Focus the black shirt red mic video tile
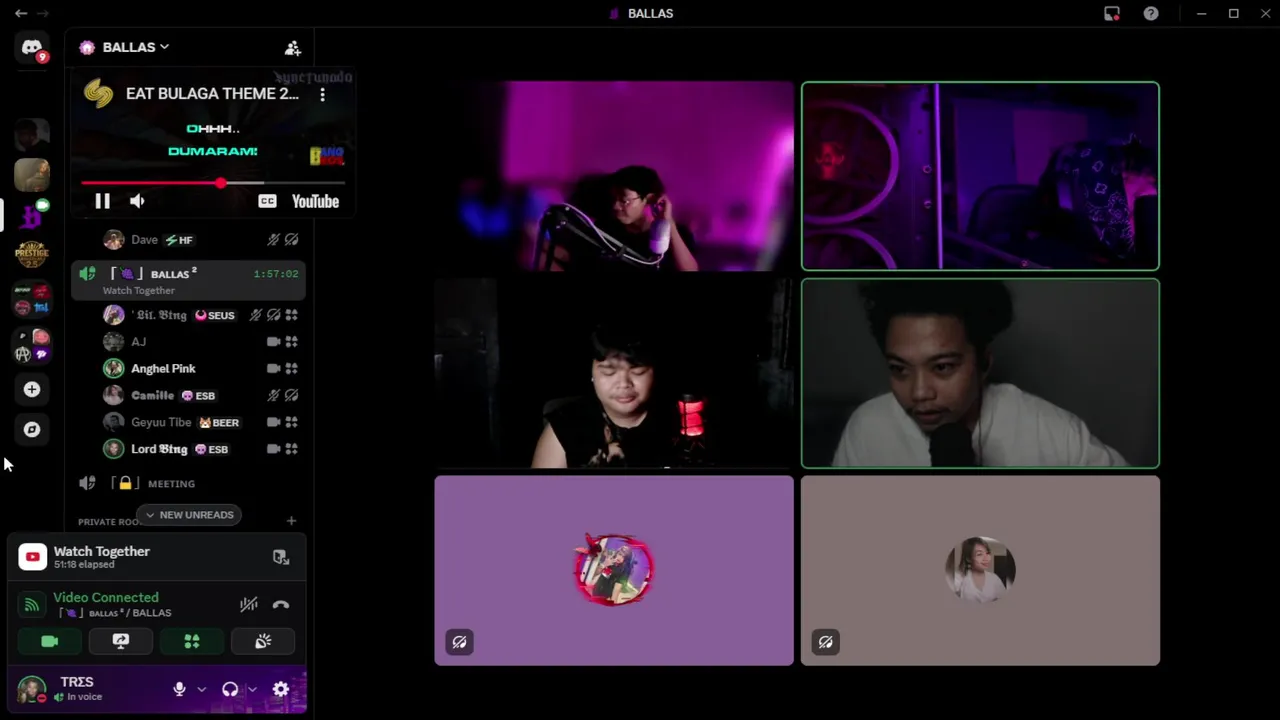The image size is (1280, 720). click(x=614, y=373)
